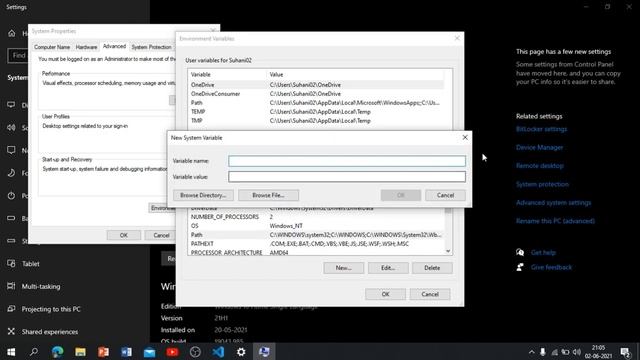
Task: Launch PowerPoint from taskbar
Action: pos(103,352)
